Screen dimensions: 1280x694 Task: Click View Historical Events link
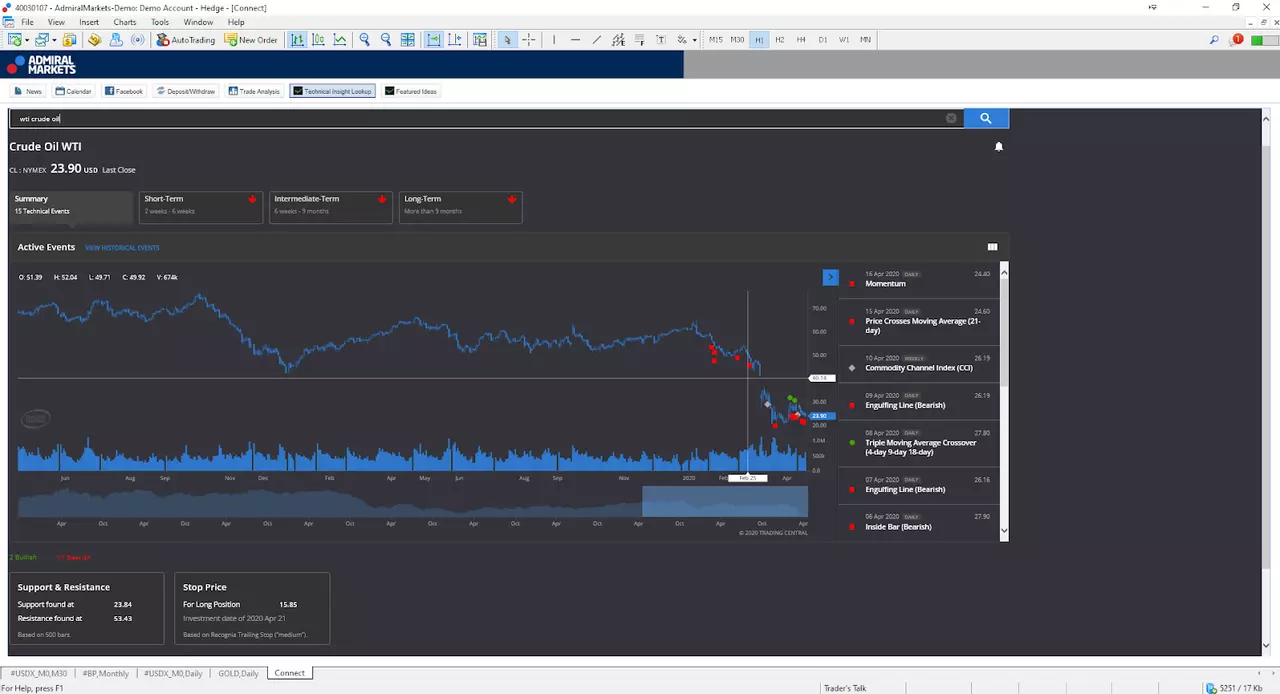pyautogui.click(x=122, y=247)
